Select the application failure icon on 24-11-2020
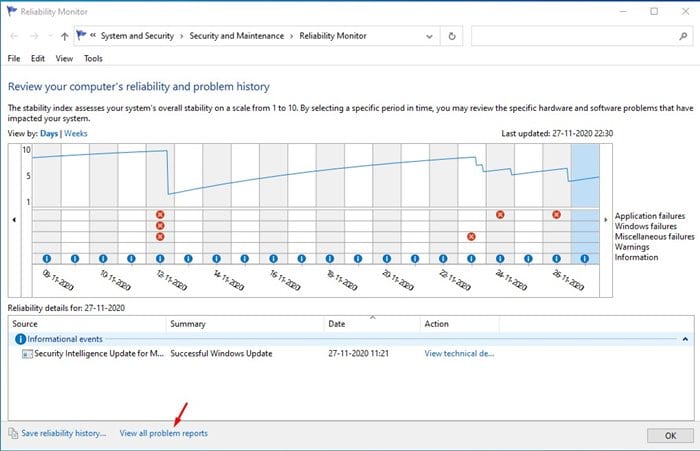This screenshot has height=451, width=700. click(x=500, y=215)
